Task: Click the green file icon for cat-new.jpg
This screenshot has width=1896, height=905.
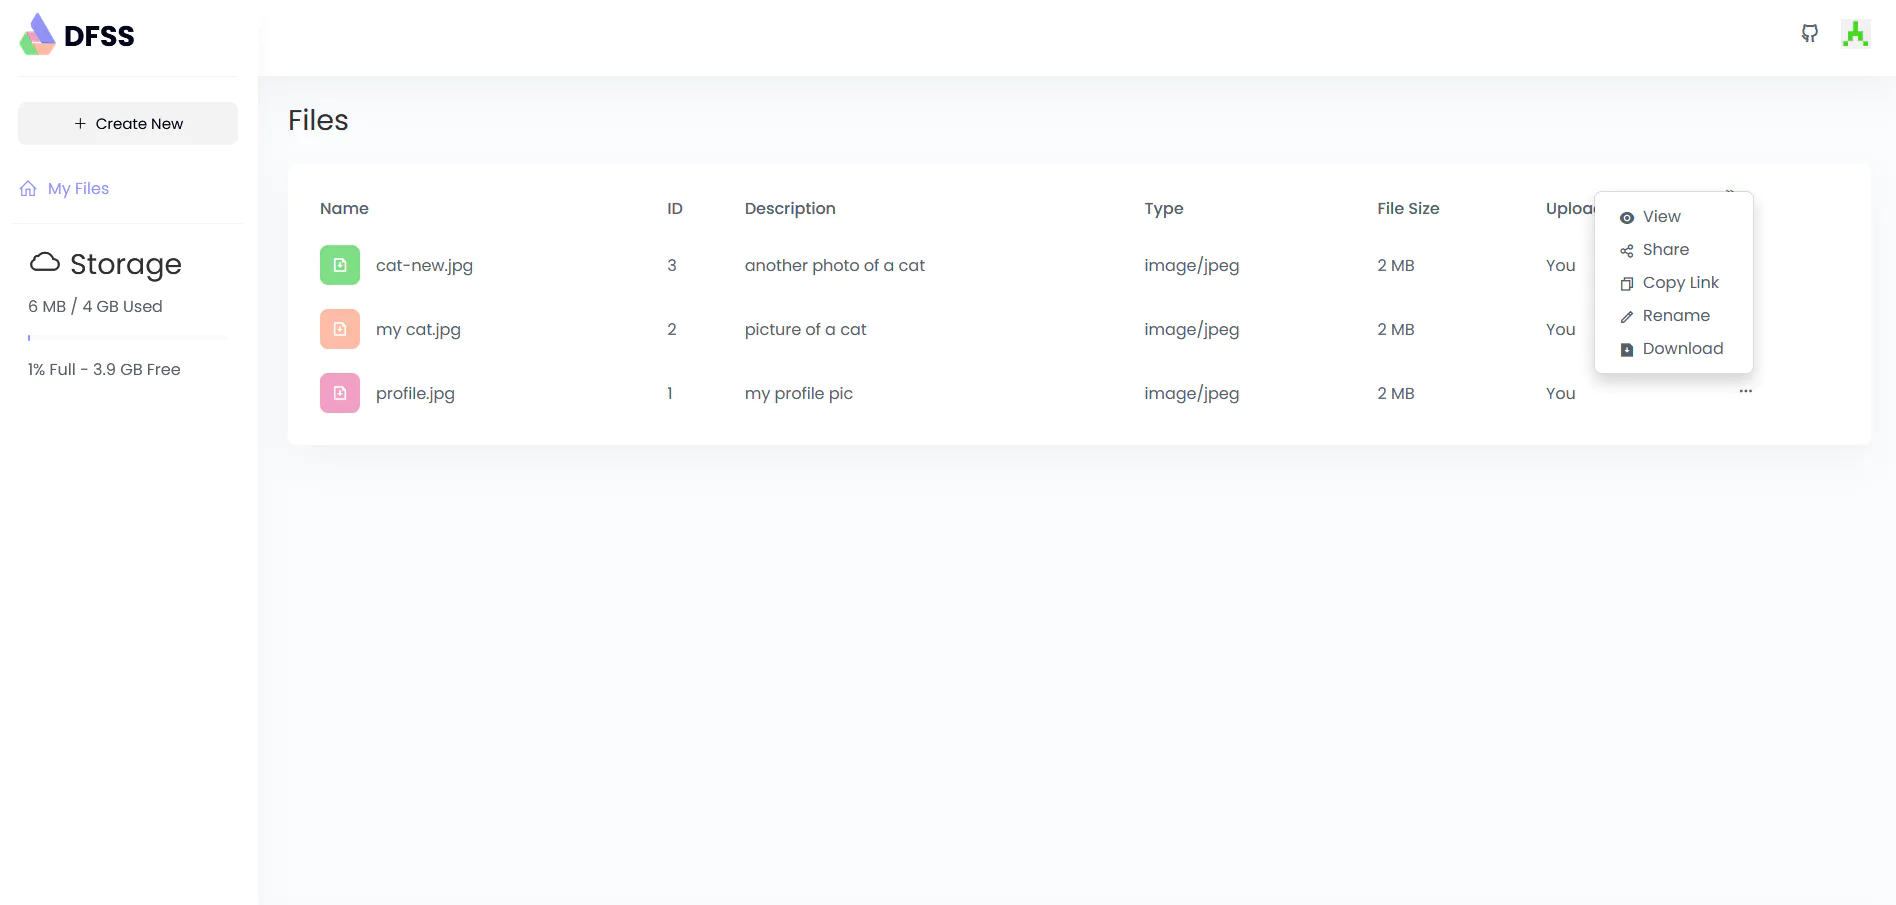Action: 340,265
